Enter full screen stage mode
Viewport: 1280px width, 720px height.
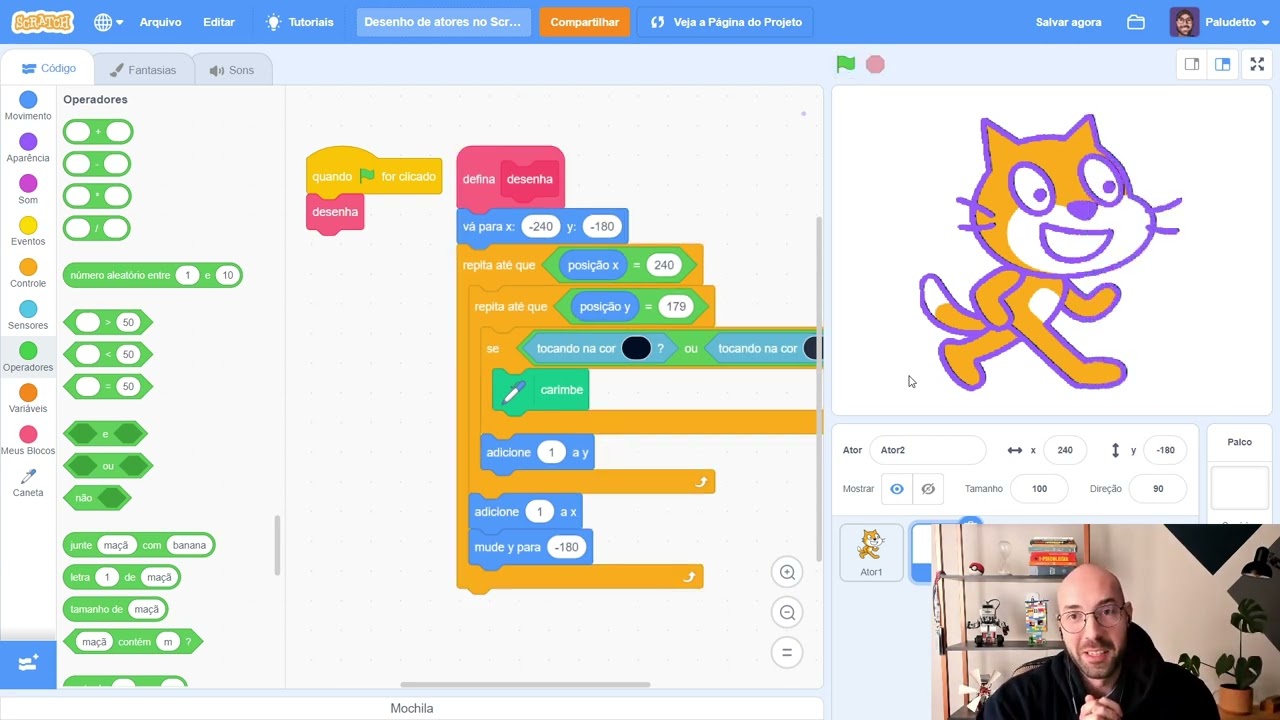pyautogui.click(x=1257, y=64)
